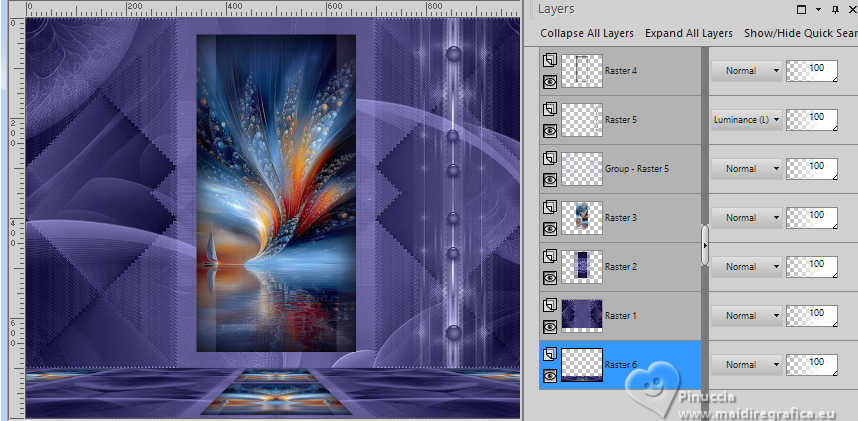Click the layer type icon of Group - Raster 5
This screenshot has height=421, width=858.
[550, 158]
